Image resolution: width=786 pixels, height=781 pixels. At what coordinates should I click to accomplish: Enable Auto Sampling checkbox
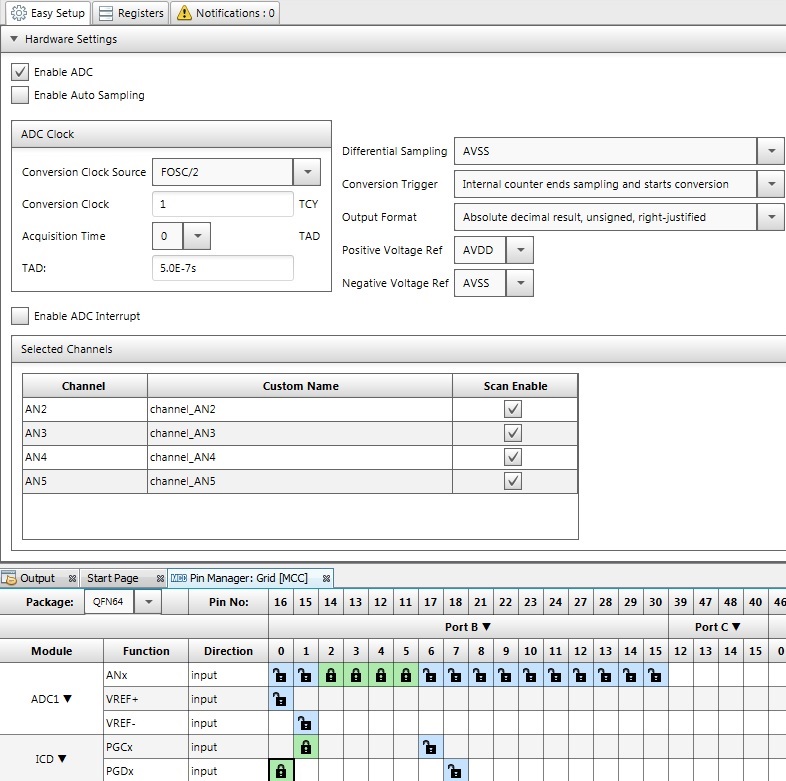point(20,95)
